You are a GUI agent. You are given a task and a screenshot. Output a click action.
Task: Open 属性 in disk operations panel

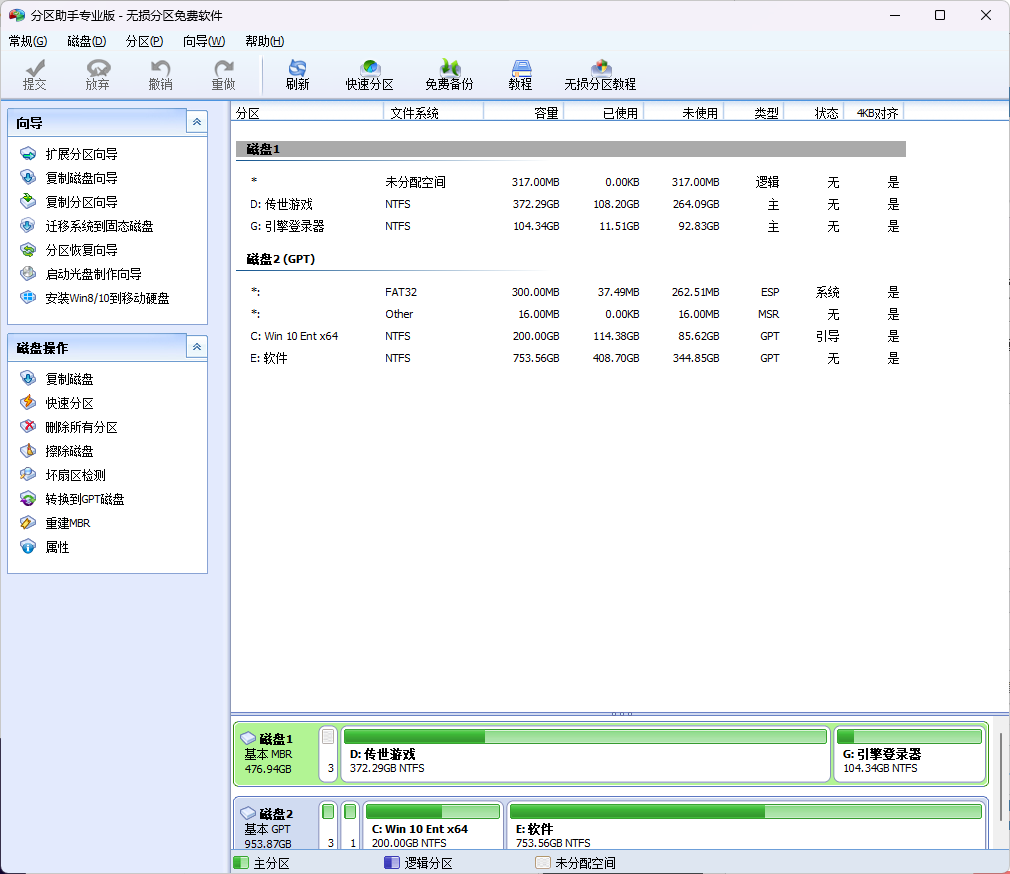(57, 547)
